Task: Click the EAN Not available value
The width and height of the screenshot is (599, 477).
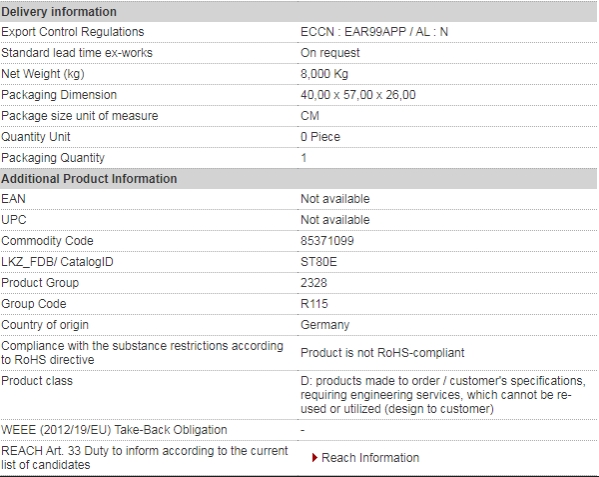Action: tap(335, 199)
